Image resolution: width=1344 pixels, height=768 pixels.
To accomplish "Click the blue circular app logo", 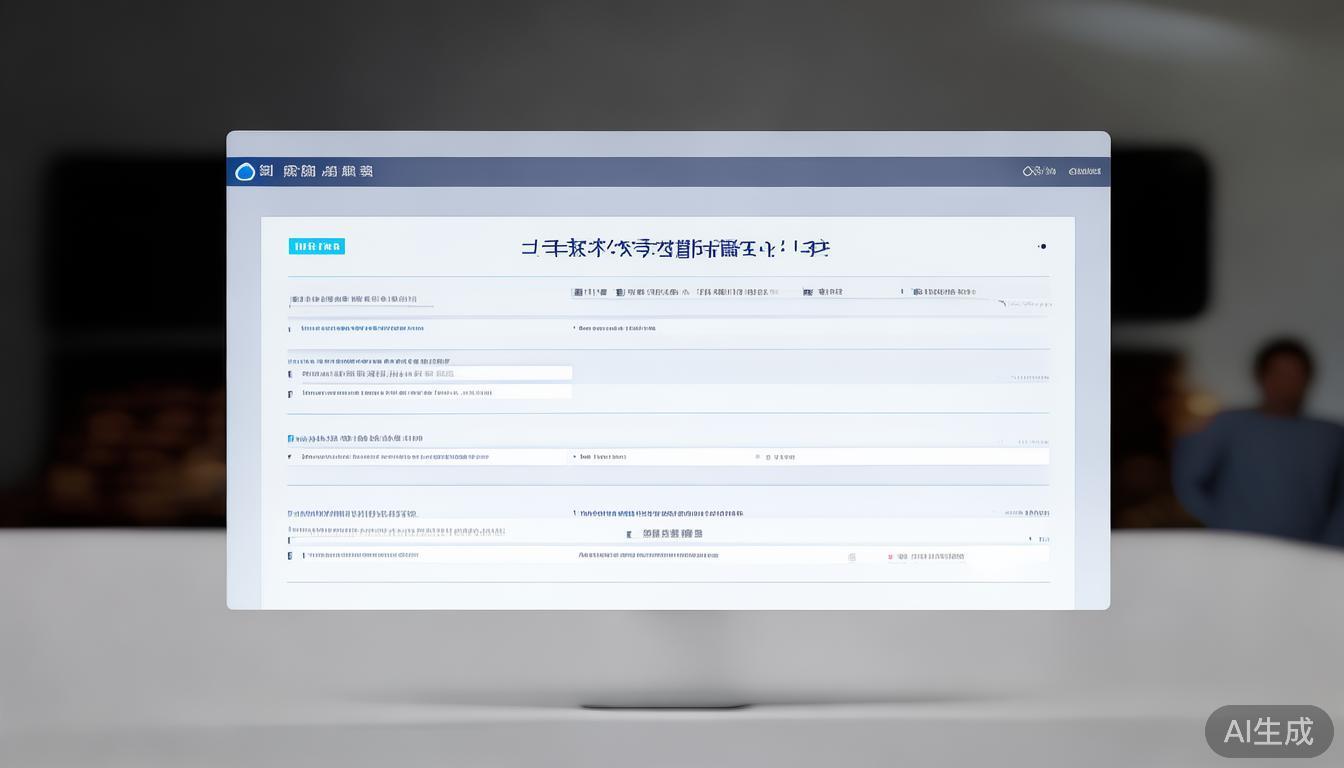I will [x=247, y=171].
